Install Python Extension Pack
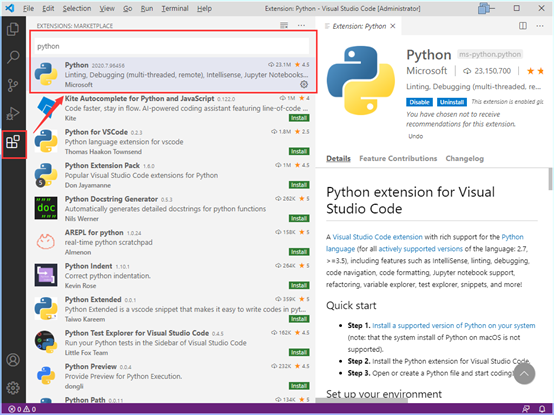 299,185
